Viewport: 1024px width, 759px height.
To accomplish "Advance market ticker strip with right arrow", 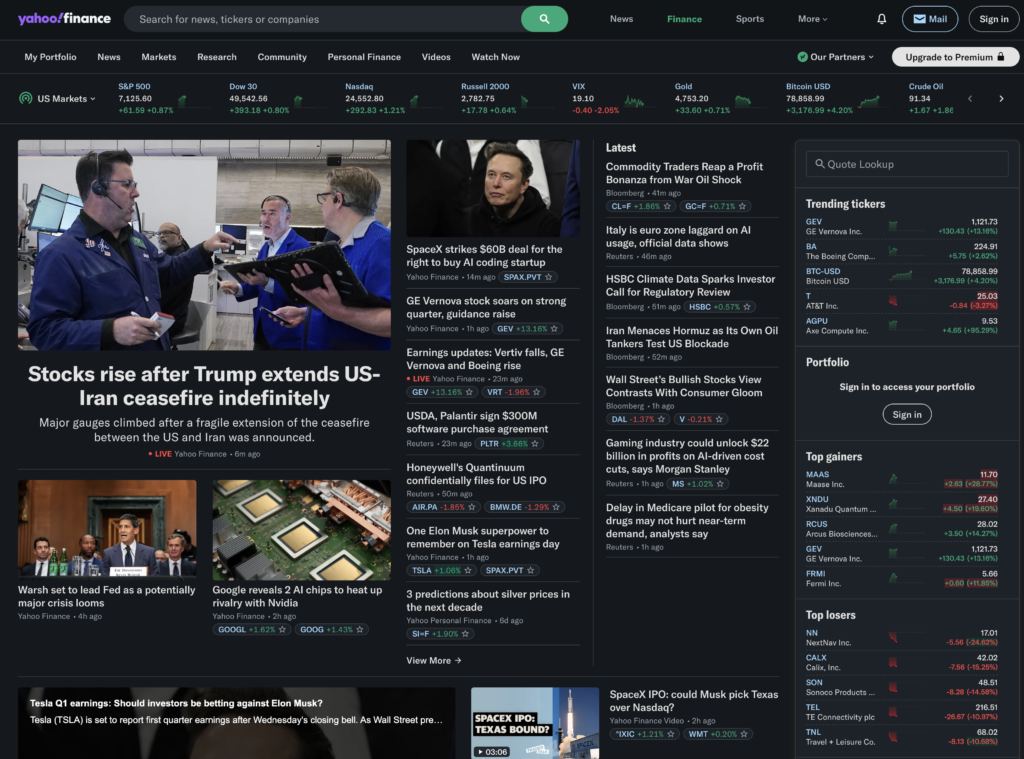I will tap(1001, 99).
